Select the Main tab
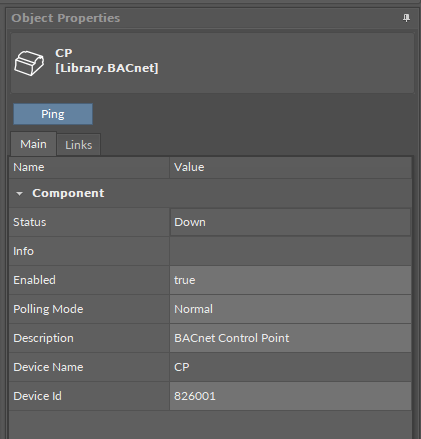 pyautogui.click(x=33, y=144)
